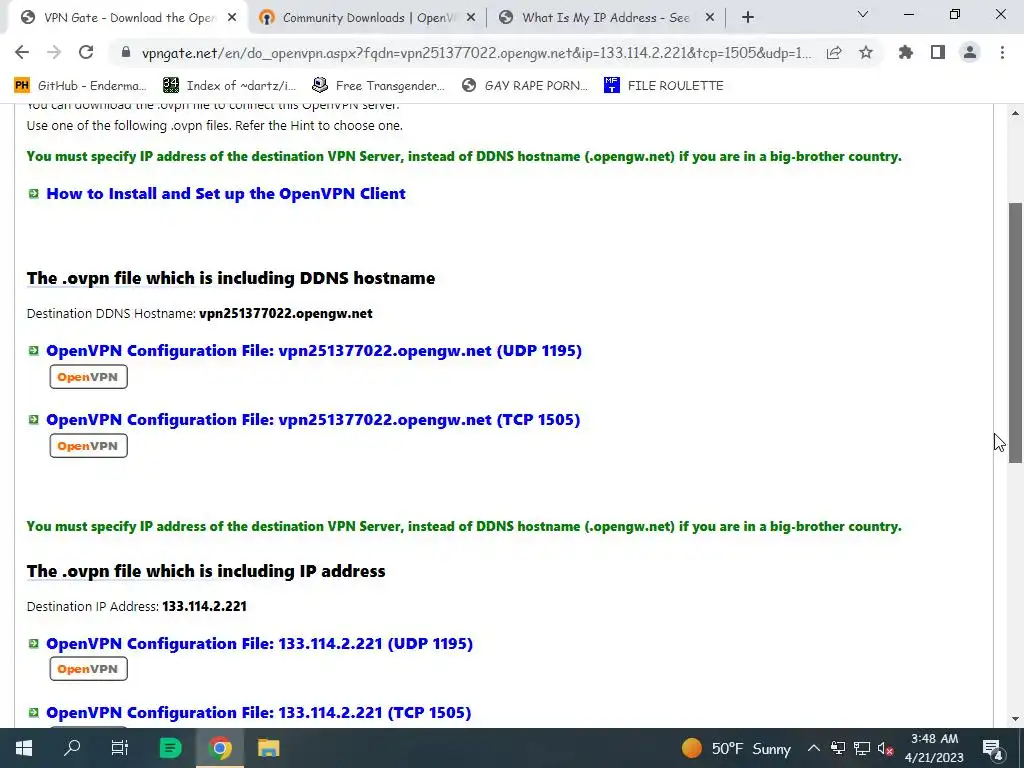Open Windows taskbar search
Viewport: 1024px width, 768px height.
tap(72, 748)
